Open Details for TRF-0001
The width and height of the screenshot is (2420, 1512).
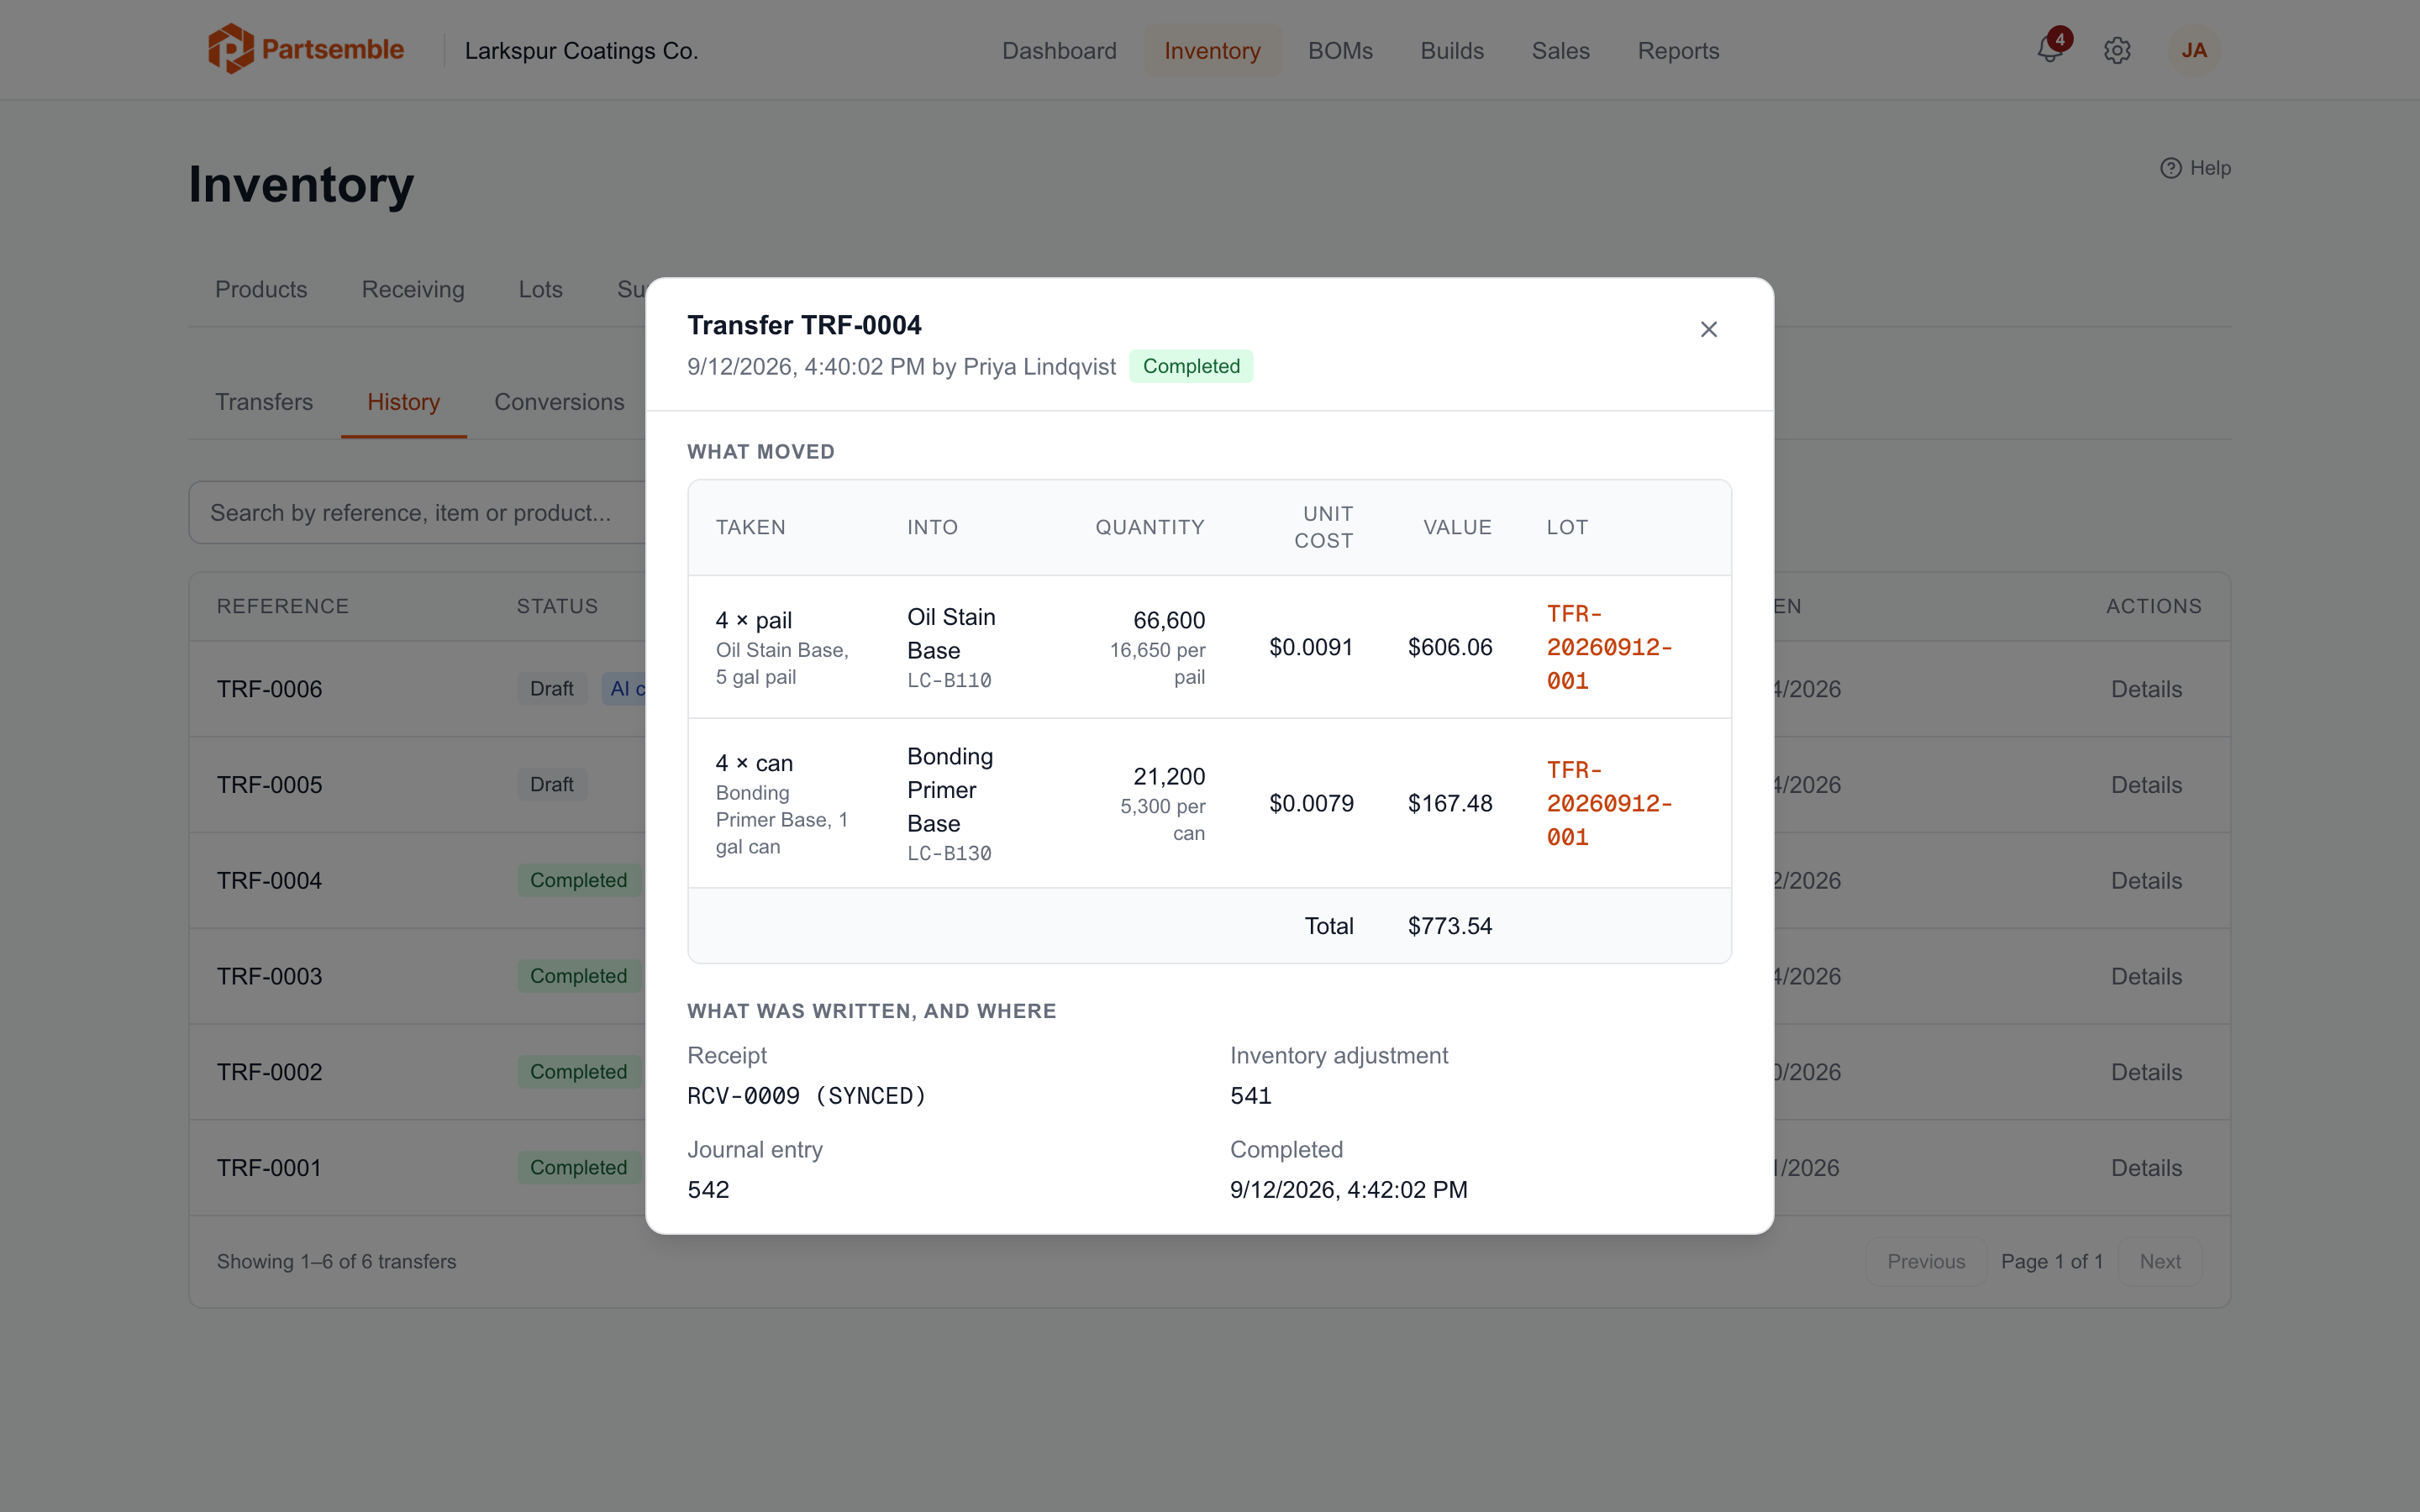tap(2146, 1167)
